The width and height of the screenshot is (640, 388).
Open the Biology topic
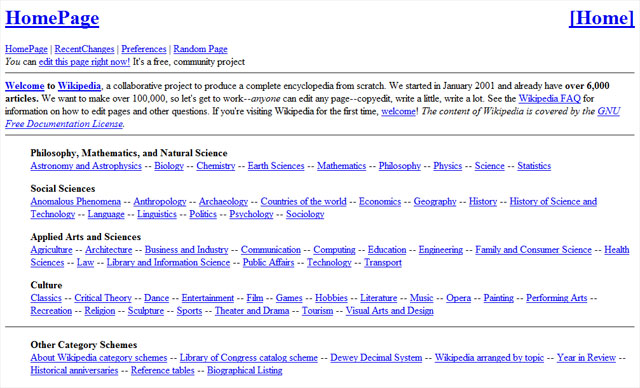[x=169, y=166]
